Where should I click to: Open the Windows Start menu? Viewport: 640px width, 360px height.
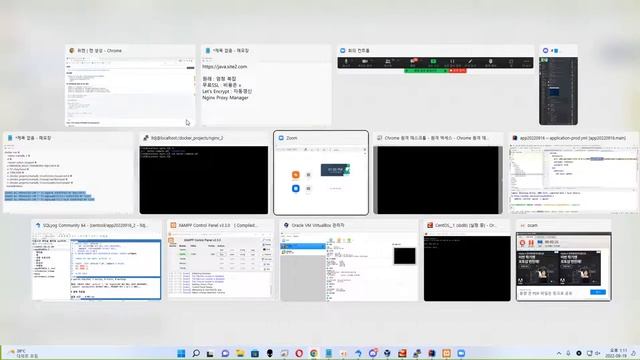(181, 353)
